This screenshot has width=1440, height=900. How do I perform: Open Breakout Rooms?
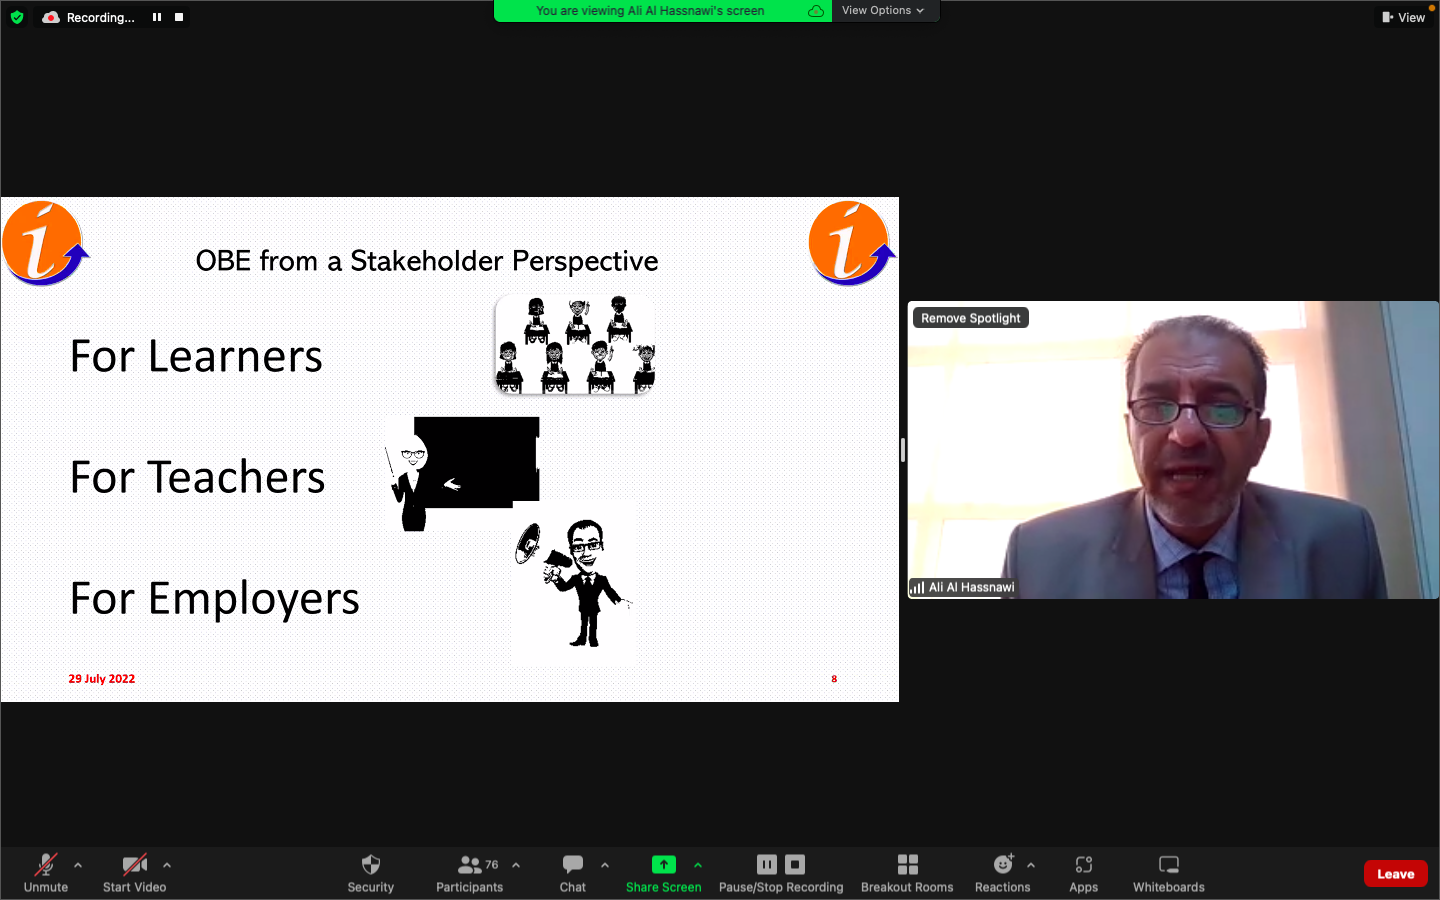907,865
